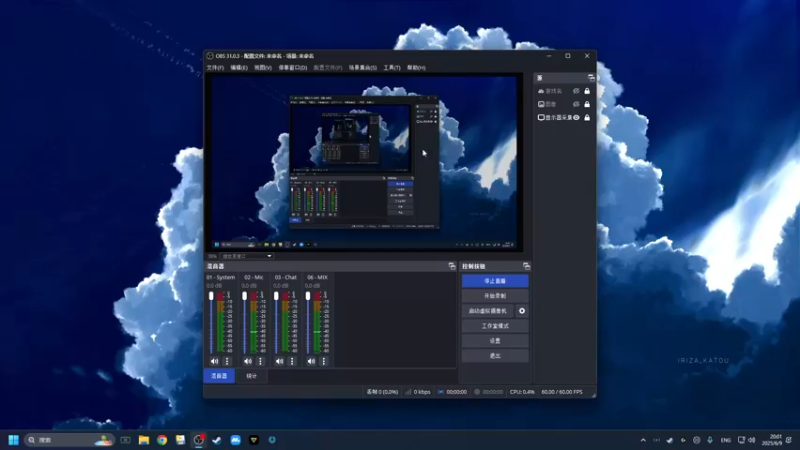
Task: Switch to the stats tab
Action: point(252,376)
